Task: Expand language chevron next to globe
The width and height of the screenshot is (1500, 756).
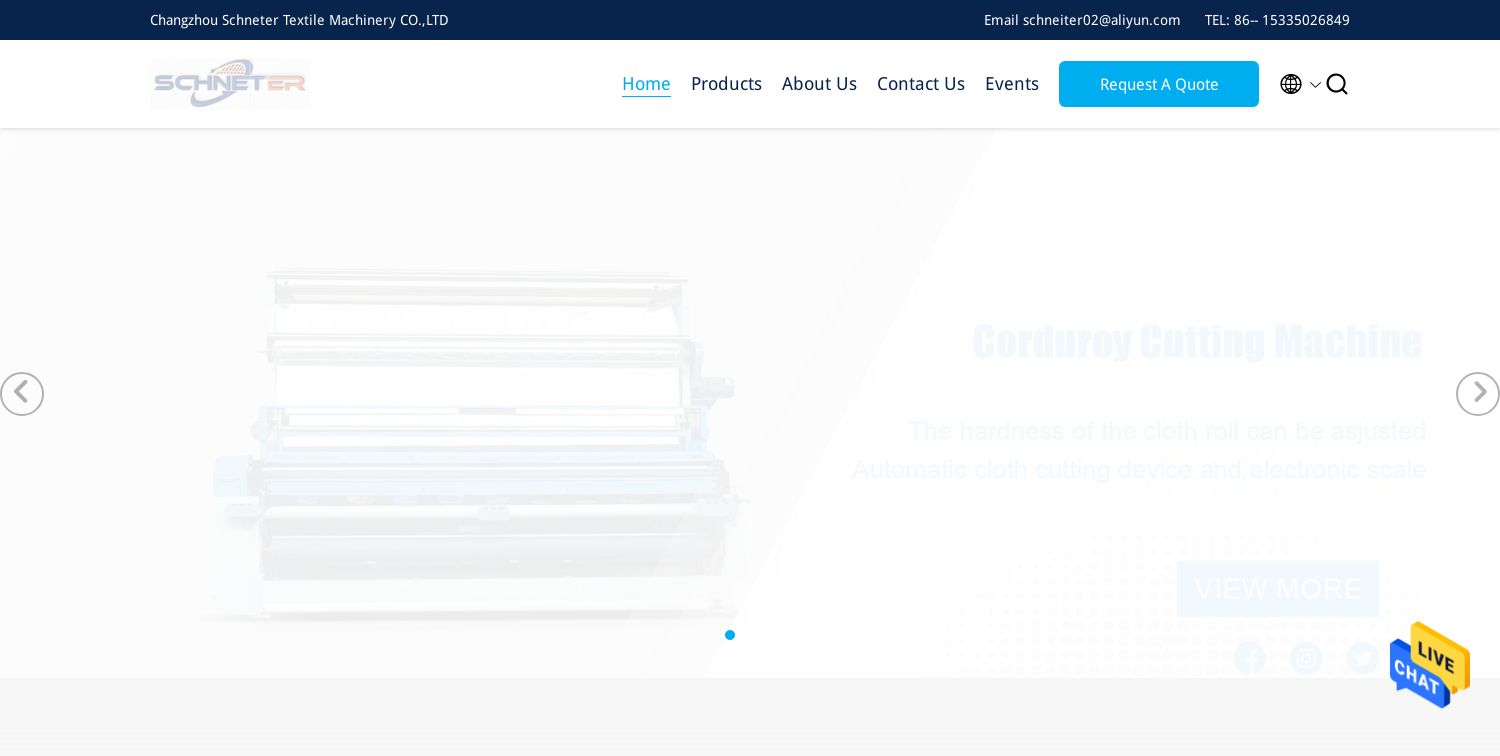Action: 1315,85
